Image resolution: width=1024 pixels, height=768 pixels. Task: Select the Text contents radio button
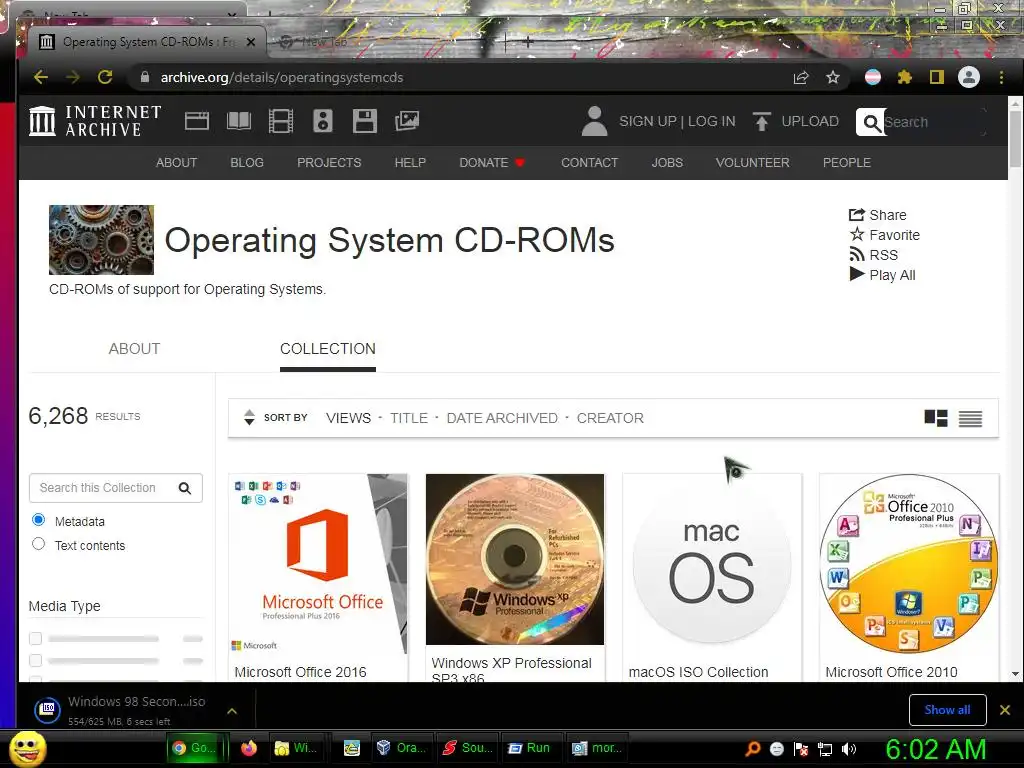click(x=39, y=544)
